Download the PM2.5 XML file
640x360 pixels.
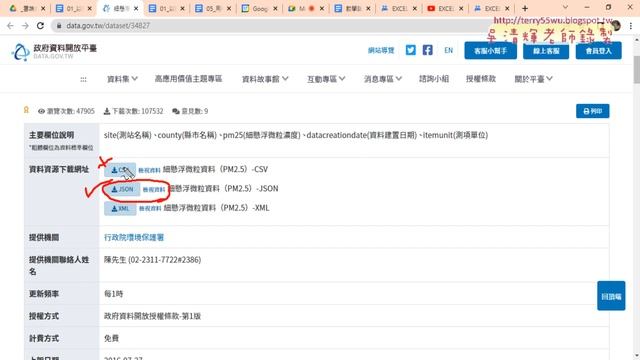point(120,209)
